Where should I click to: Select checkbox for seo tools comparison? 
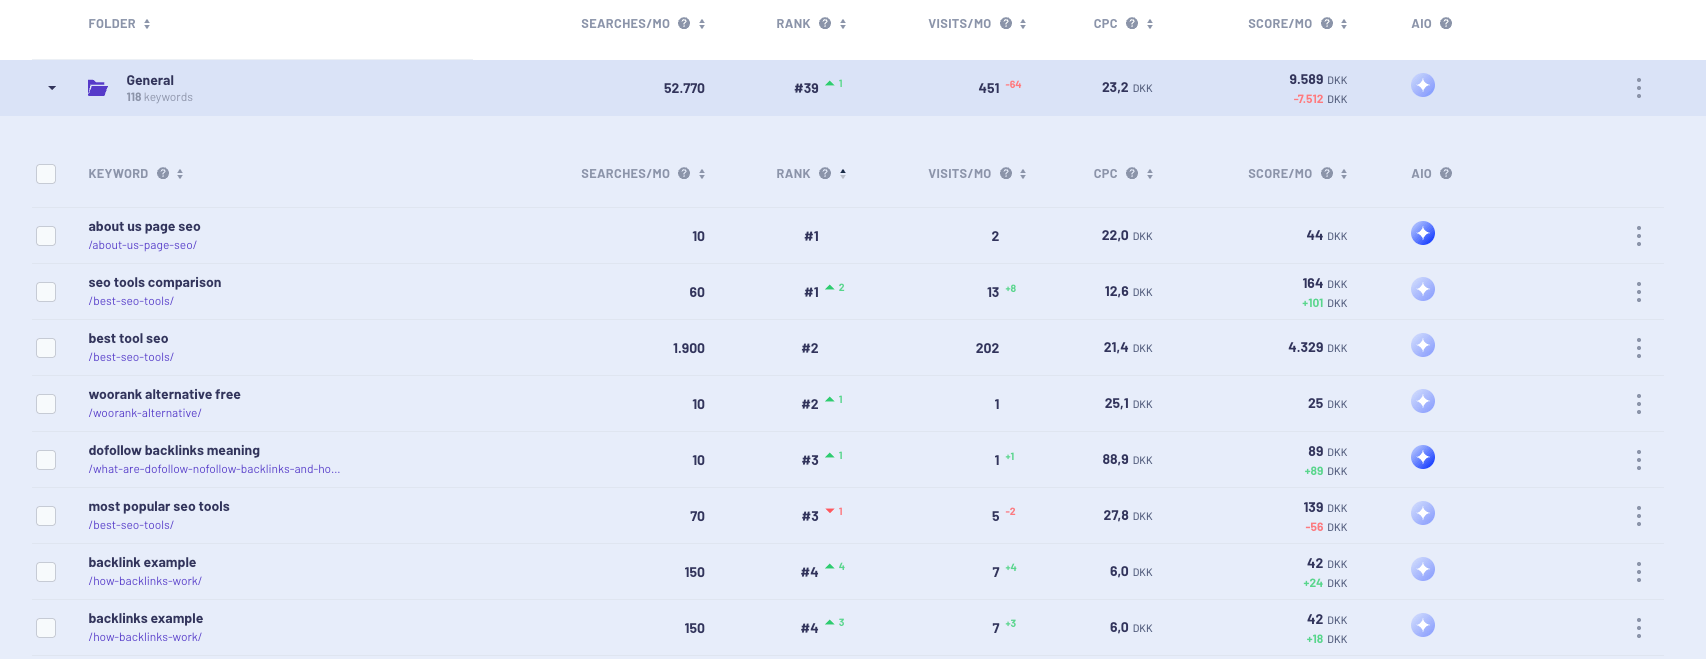(46, 292)
